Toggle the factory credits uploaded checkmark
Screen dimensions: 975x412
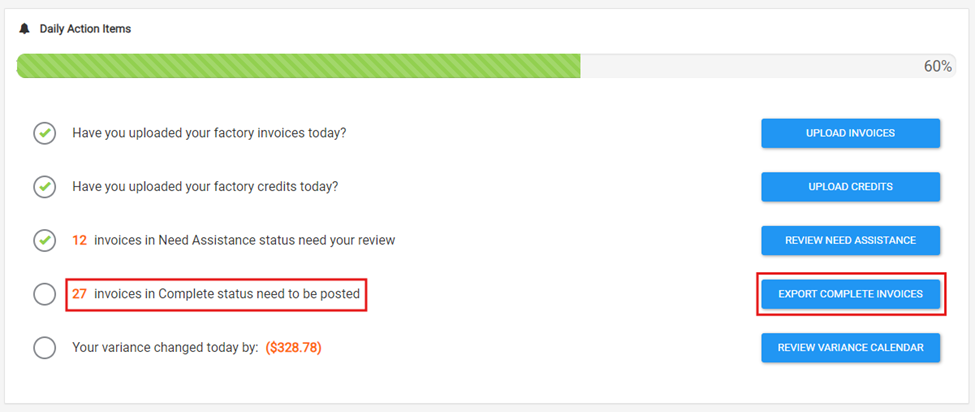tap(45, 186)
